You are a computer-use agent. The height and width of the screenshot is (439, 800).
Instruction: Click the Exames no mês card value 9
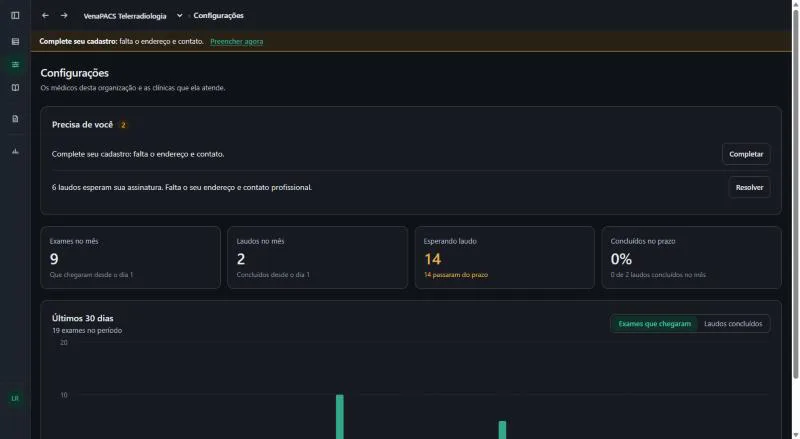point(54,259)
